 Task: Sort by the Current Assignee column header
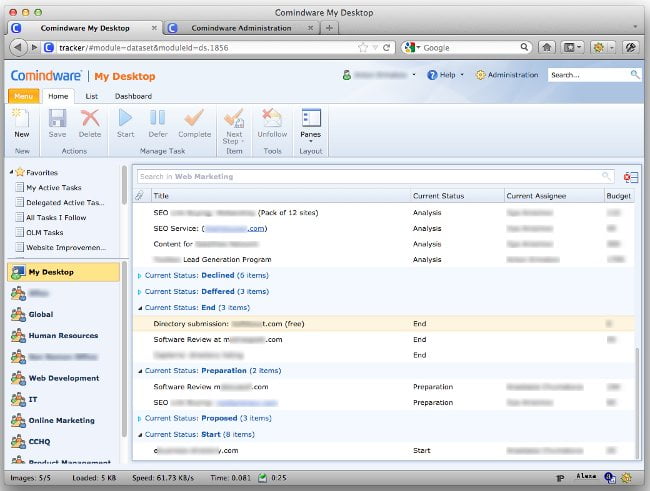click(x=554, y=196)
